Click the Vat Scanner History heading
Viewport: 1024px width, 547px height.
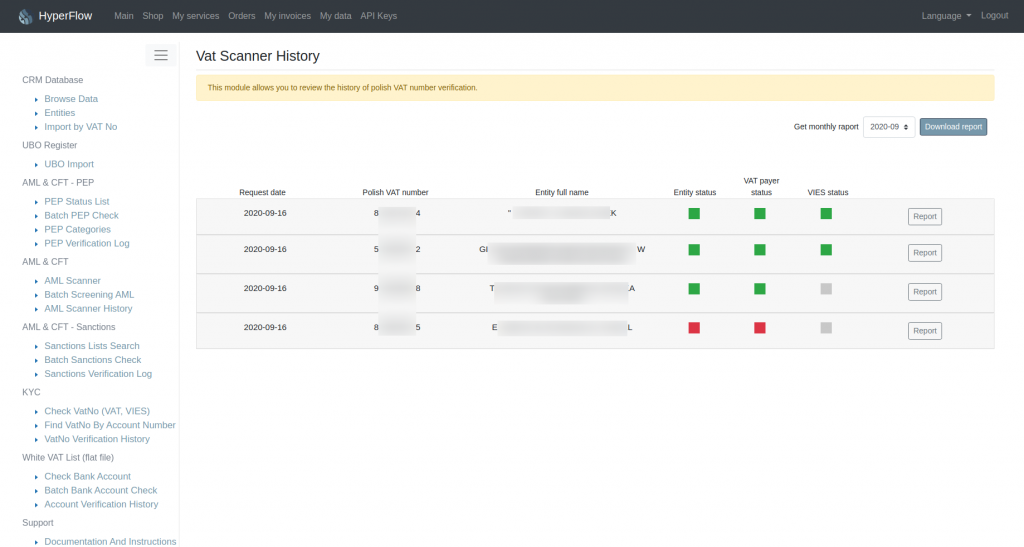(258, 56)
